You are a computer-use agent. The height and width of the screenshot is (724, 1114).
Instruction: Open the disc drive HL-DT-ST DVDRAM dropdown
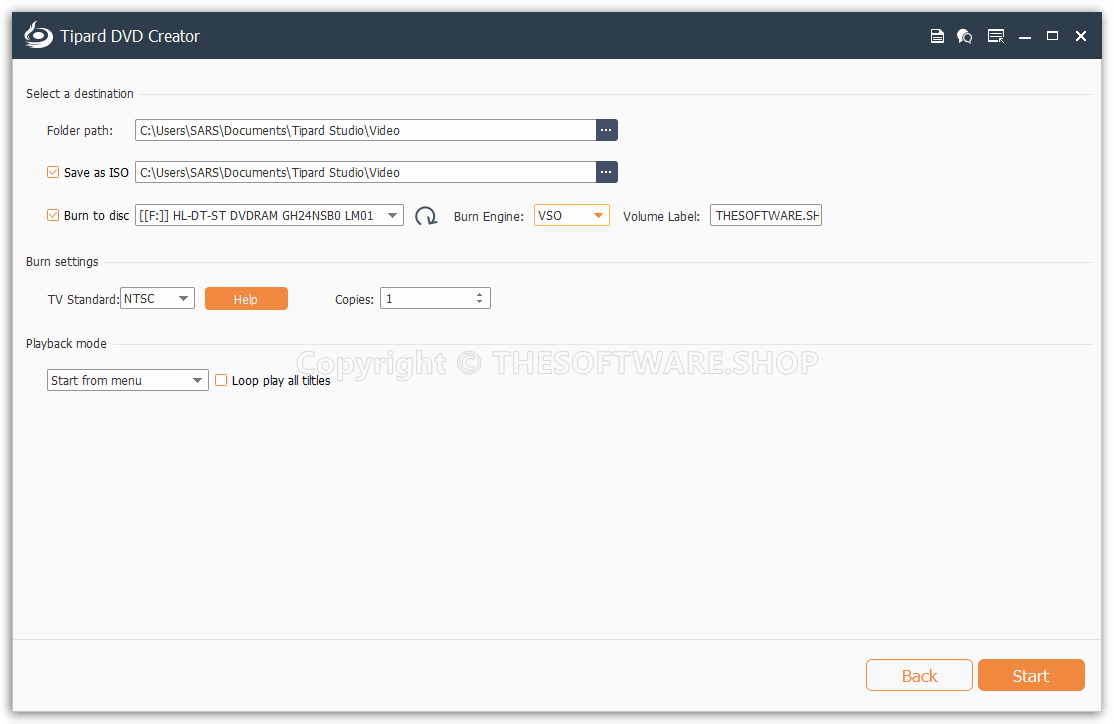pos(269,215)
